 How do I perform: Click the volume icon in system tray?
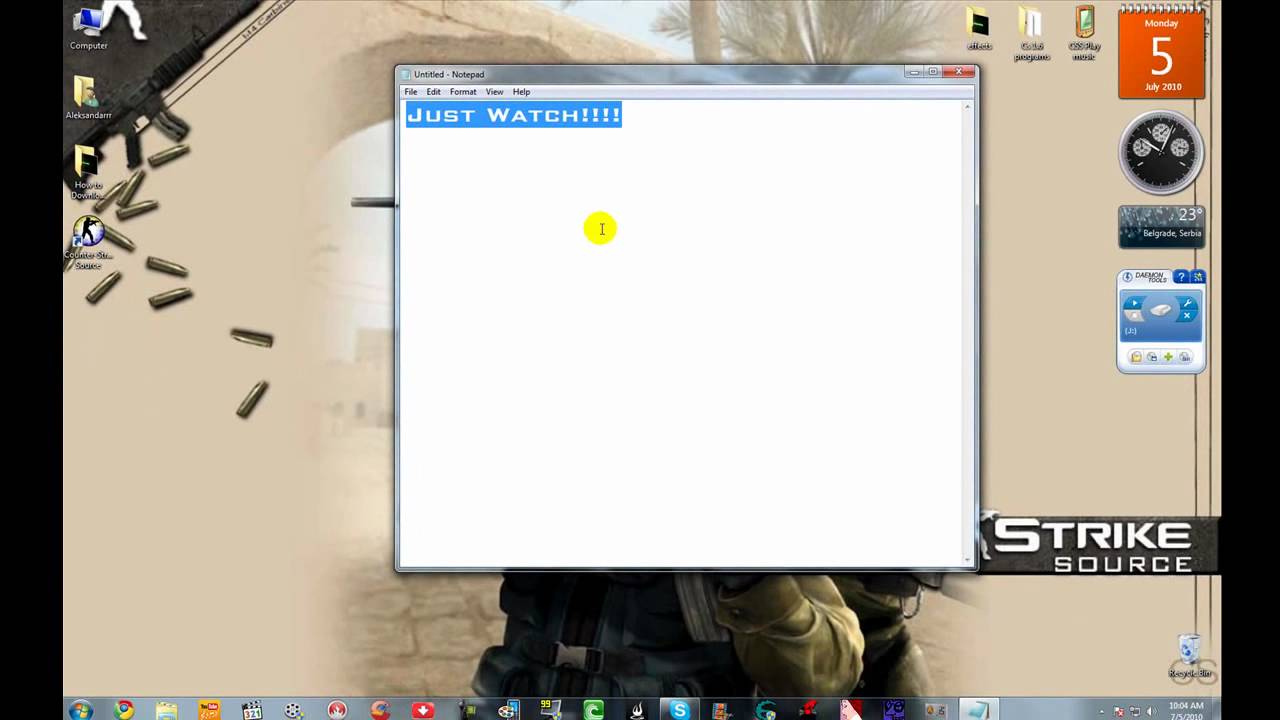click(1150, 711)
